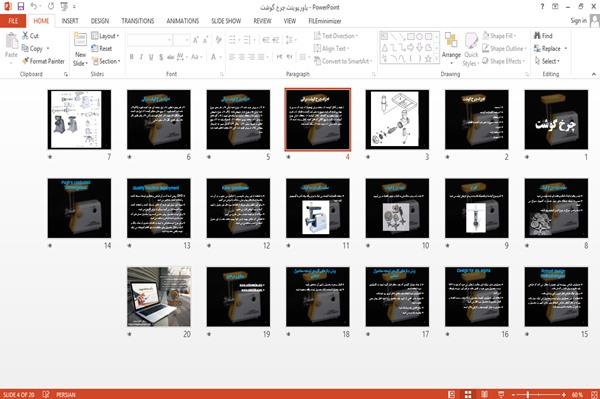Select slide 20 thumbnail with laptop image
600x399 pixels.
(x=159, y=296)
